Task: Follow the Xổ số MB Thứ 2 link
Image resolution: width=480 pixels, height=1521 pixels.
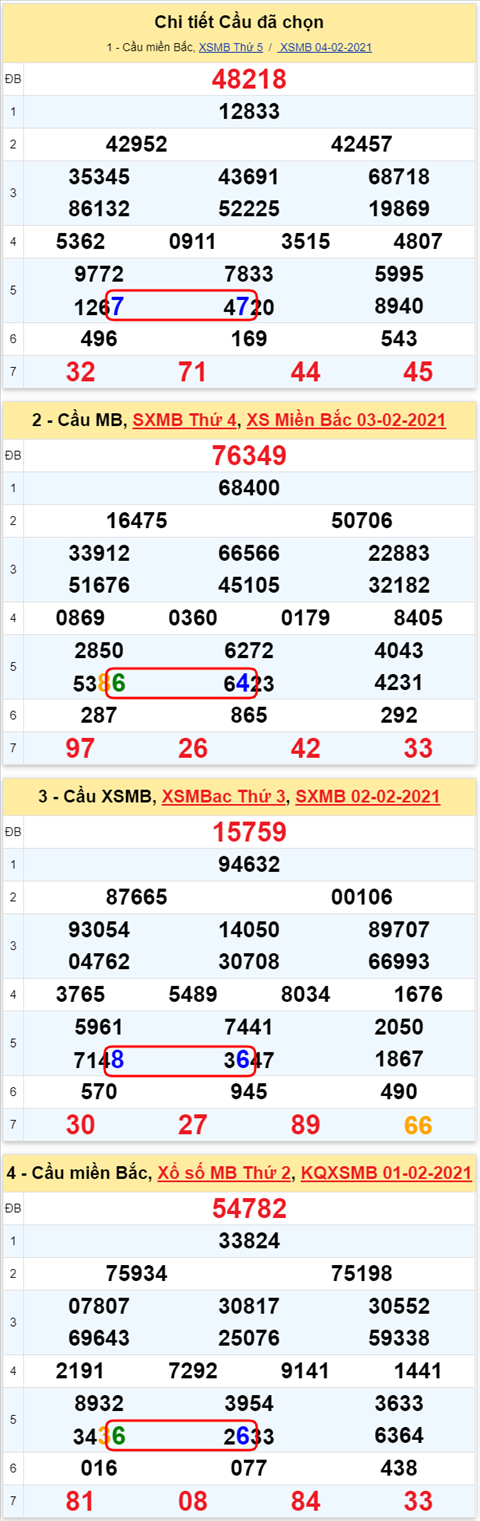Action: (225, 1171)
